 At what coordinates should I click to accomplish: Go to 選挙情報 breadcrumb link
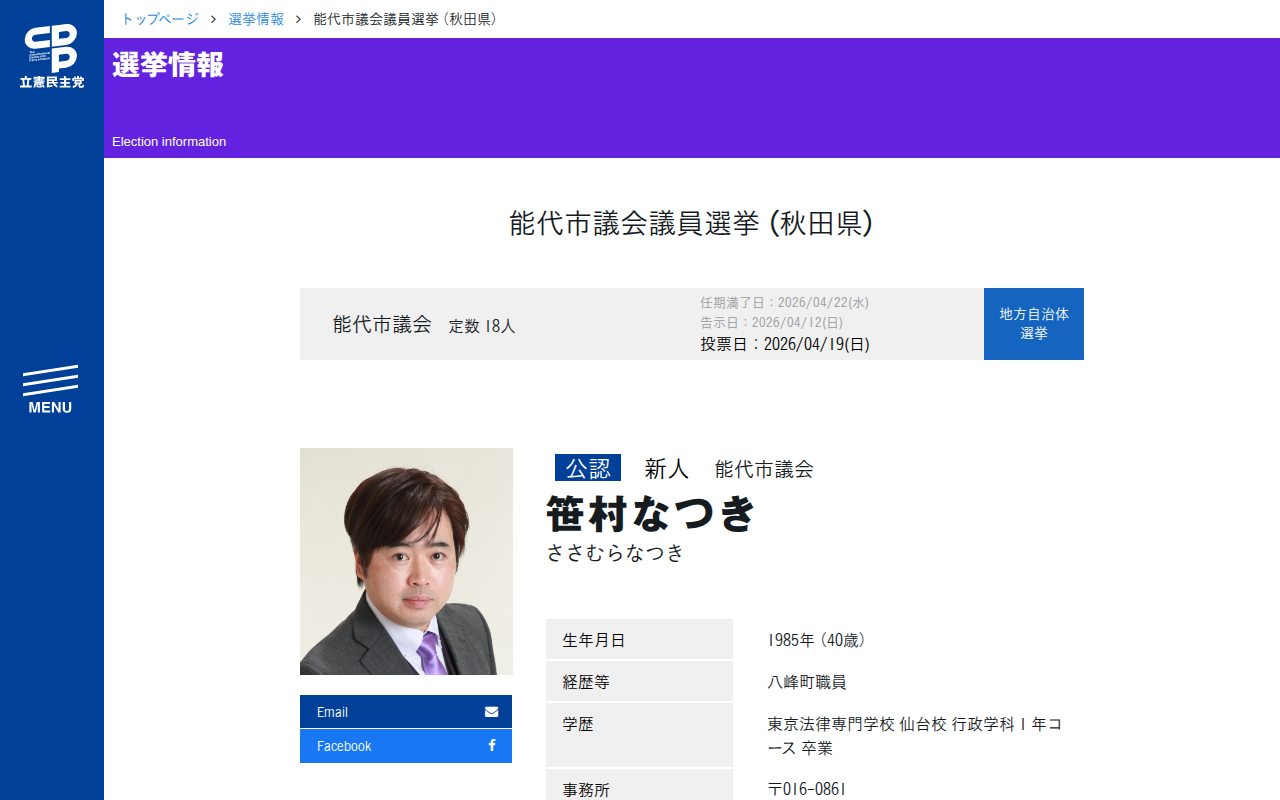pyautogui.click(x=256, y=19)
